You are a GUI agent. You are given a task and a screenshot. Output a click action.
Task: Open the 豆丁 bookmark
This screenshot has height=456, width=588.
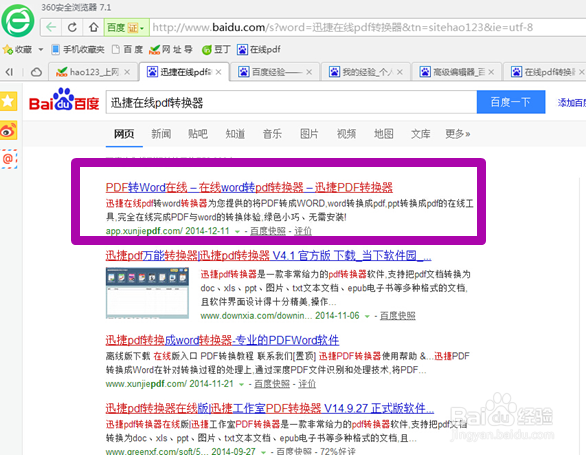tap(216, 50)
